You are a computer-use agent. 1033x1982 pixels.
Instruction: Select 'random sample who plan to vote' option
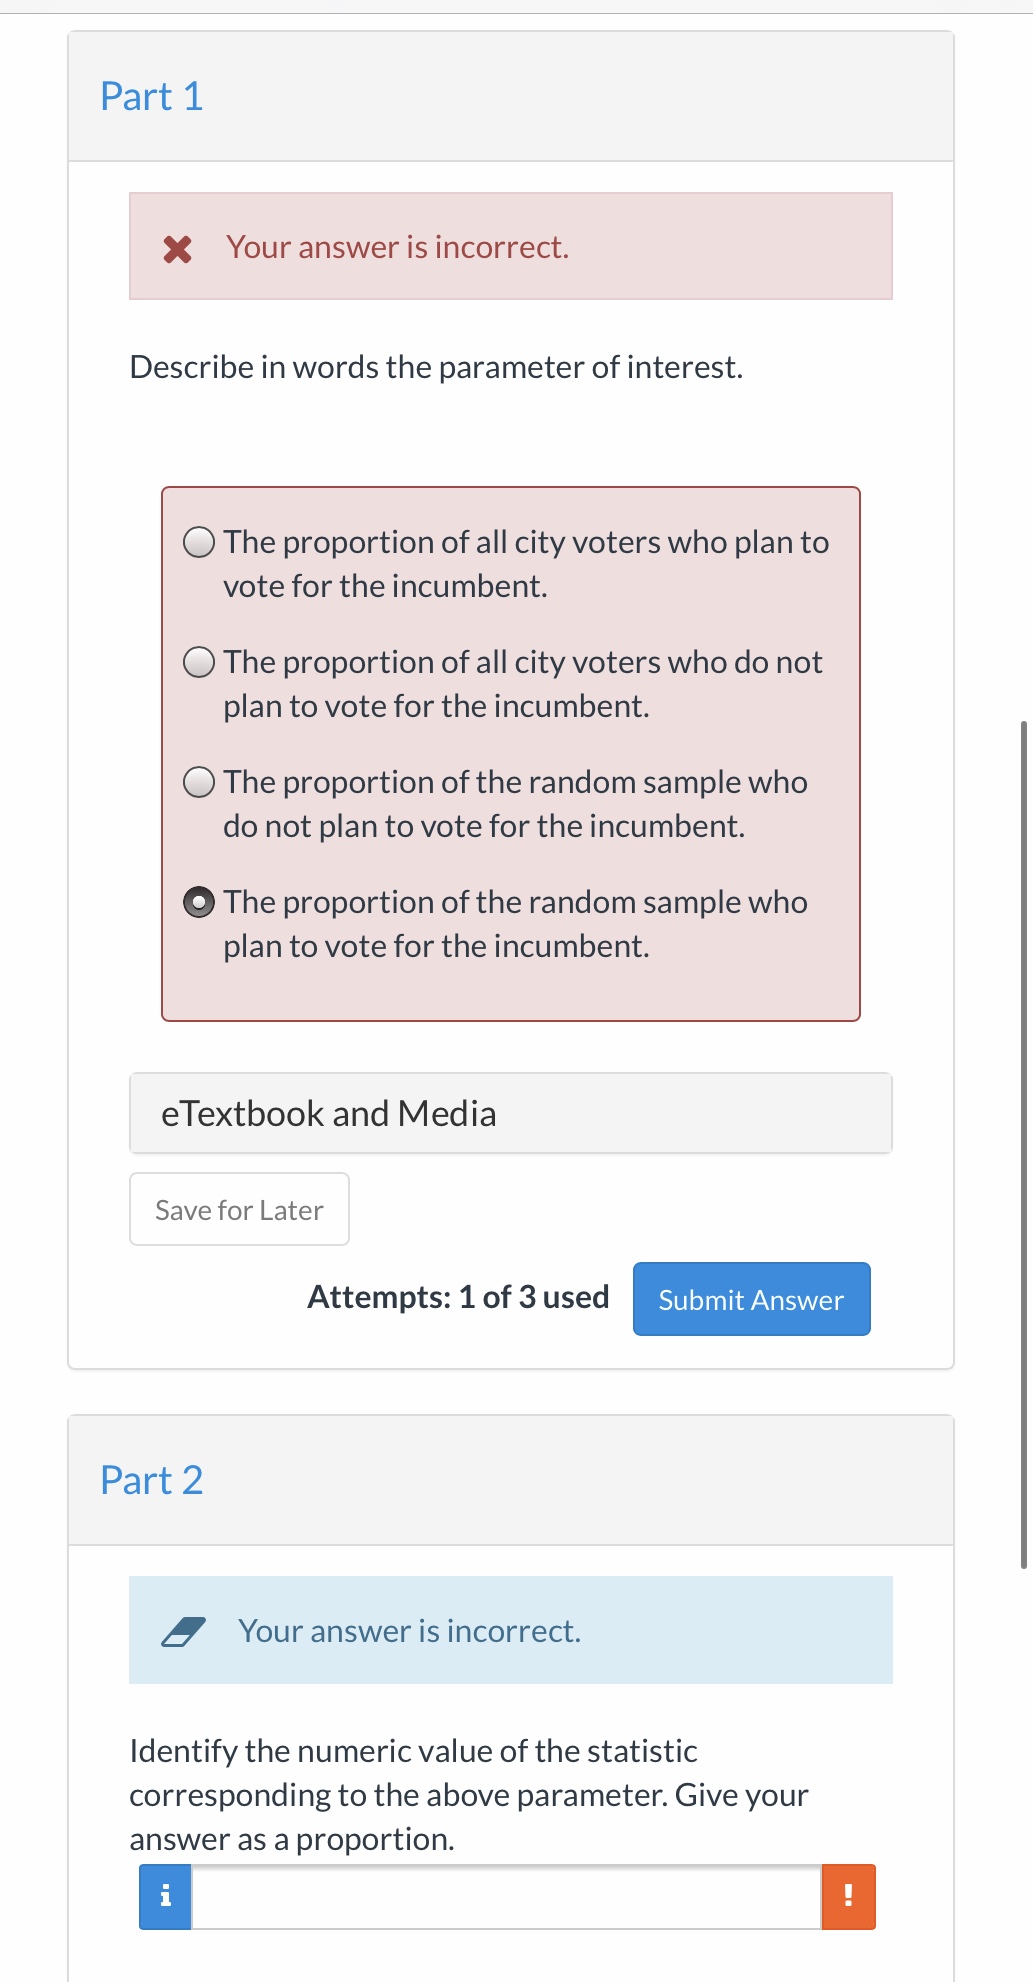coord(199,902)
